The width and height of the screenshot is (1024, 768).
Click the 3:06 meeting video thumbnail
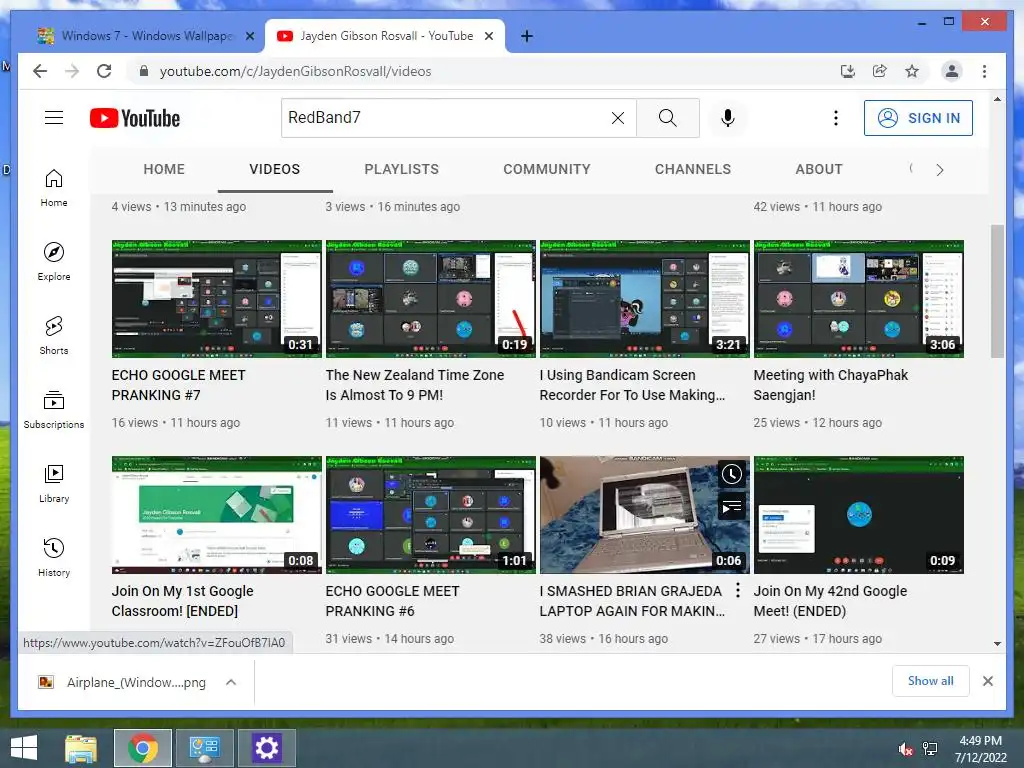(x=859, y=298)
